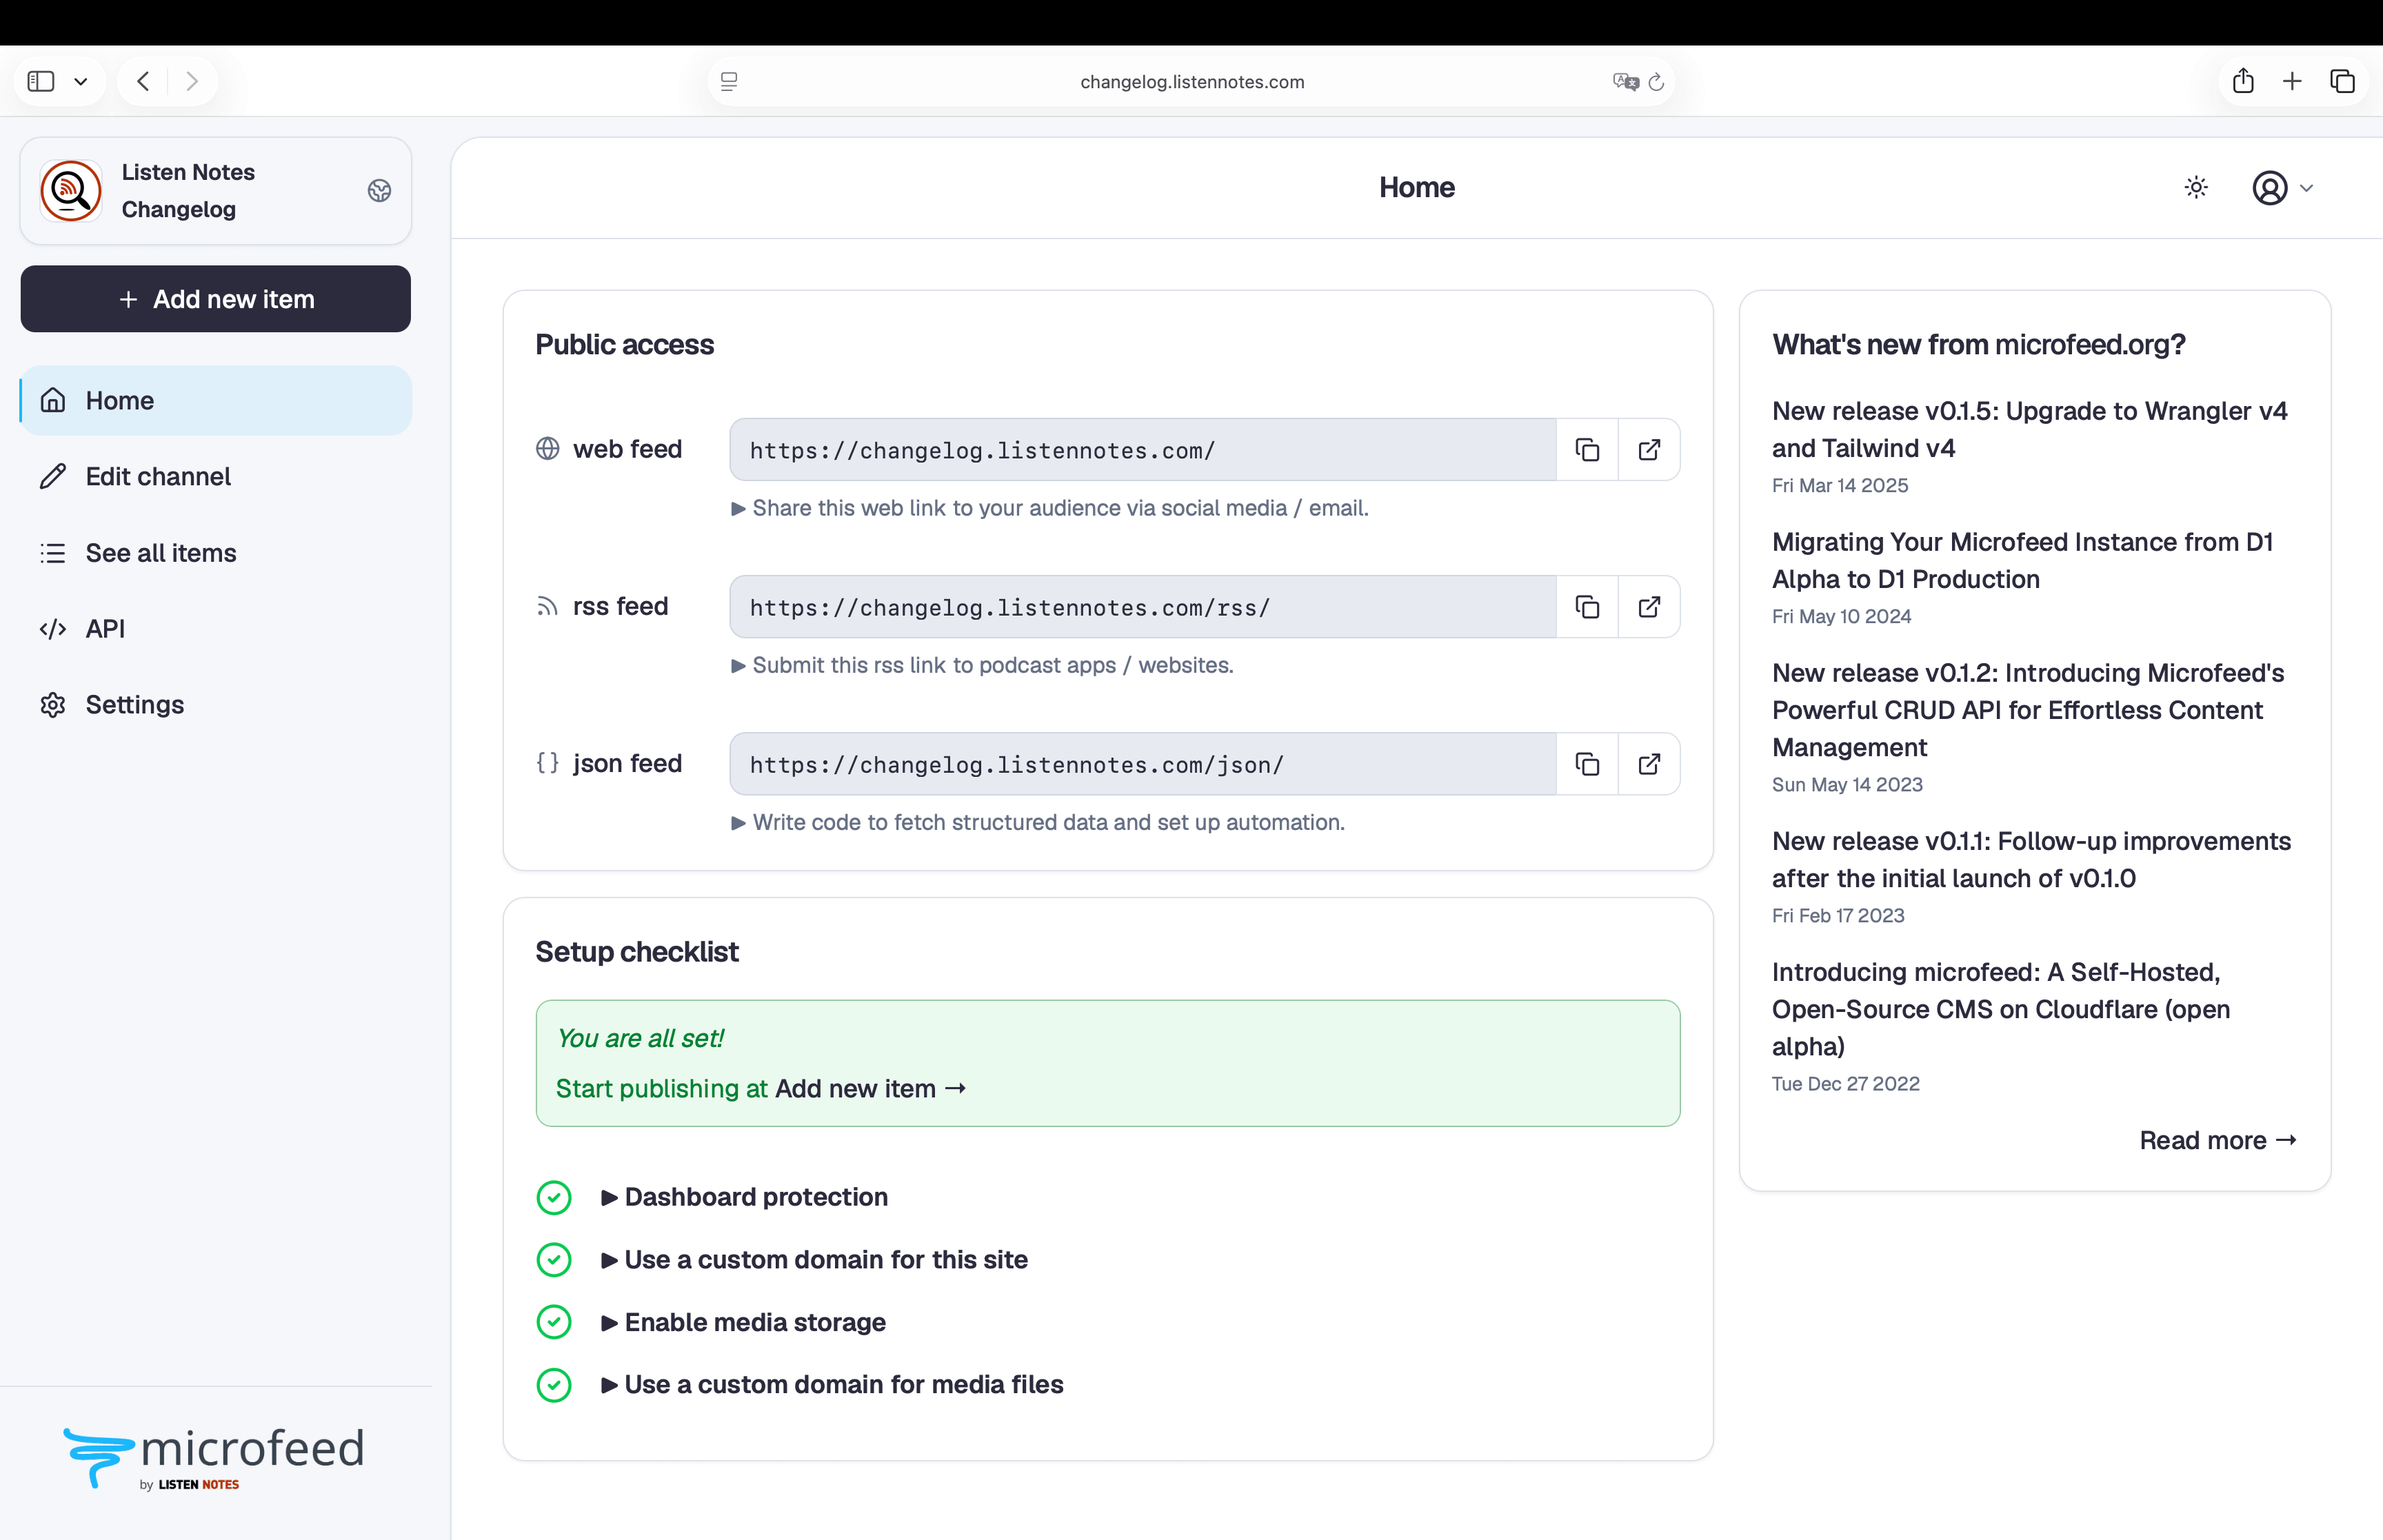The width and height of the screenshot is (2383, 1540).
Task: Click the Read more → link
Action: [2218, 1141]
